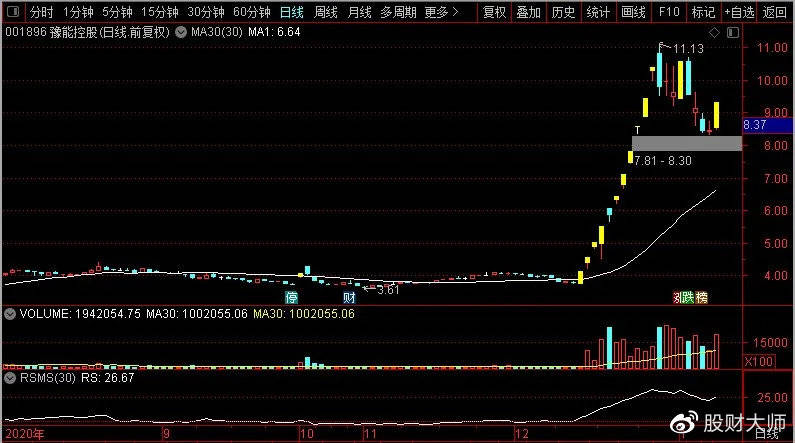Screen dimensions: 795x443
Task: Click the 返回 back button
Action: click(775, 13)
